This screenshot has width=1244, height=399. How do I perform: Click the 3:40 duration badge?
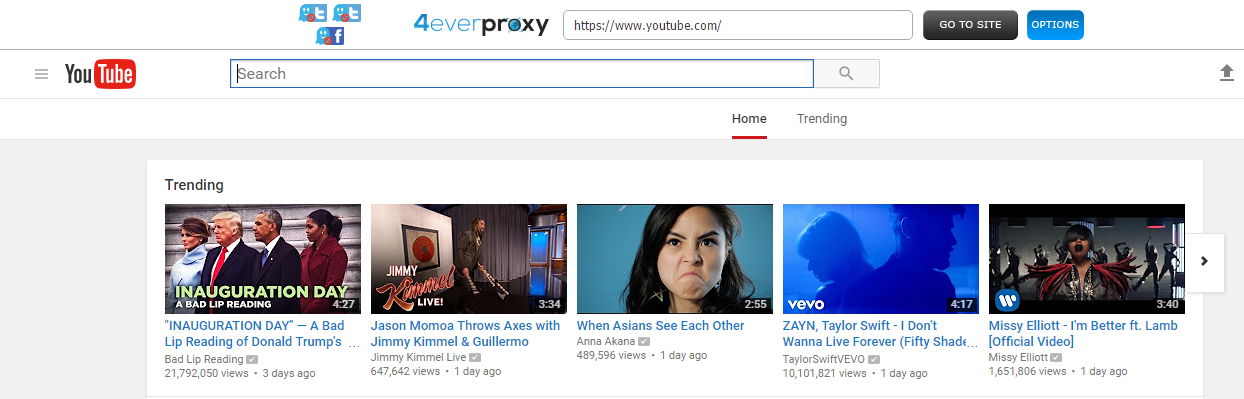tap(1168, 304)
